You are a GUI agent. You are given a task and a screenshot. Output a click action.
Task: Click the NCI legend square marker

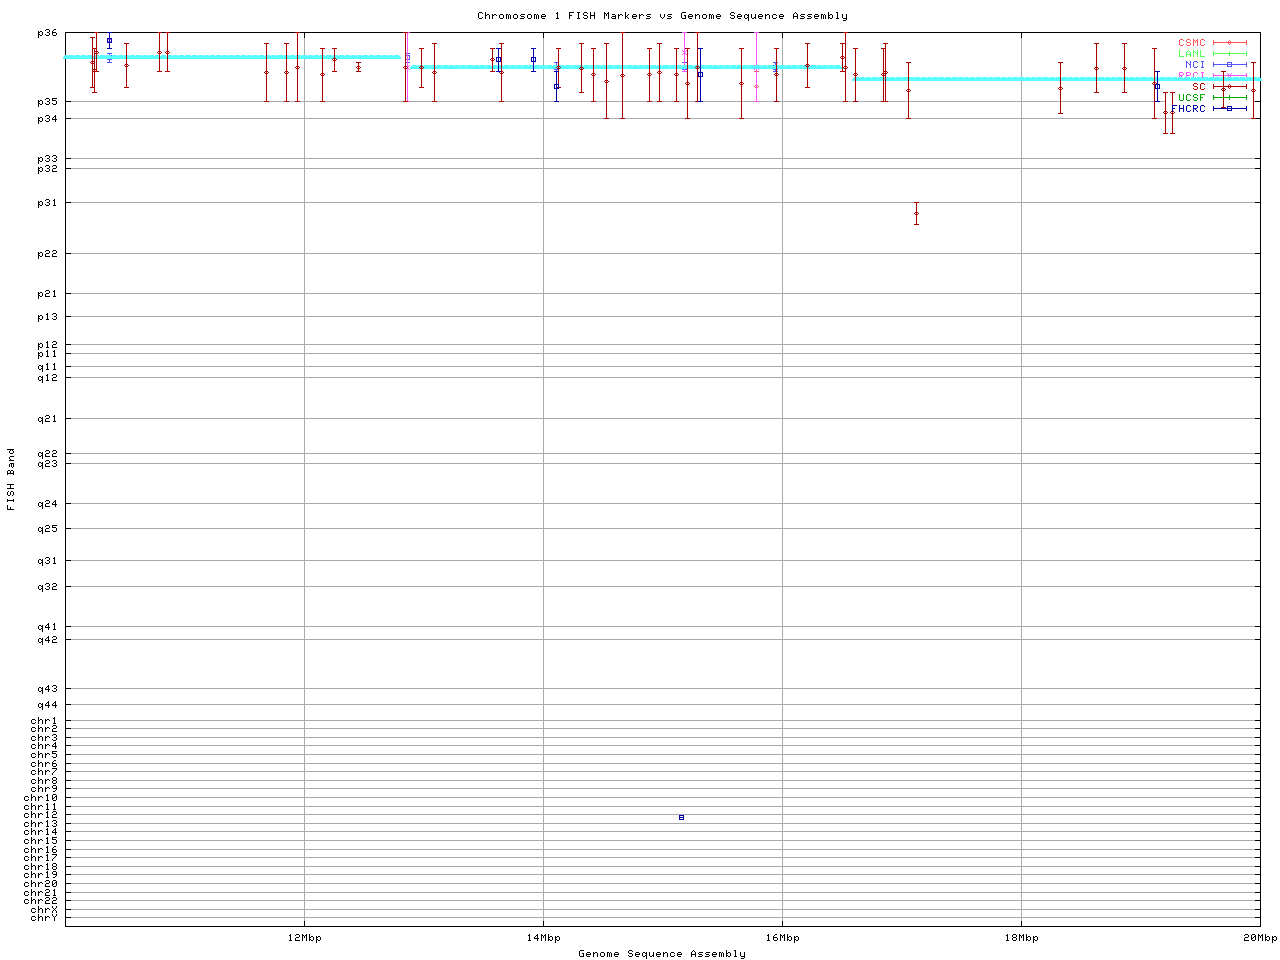tap(1229, 65)
